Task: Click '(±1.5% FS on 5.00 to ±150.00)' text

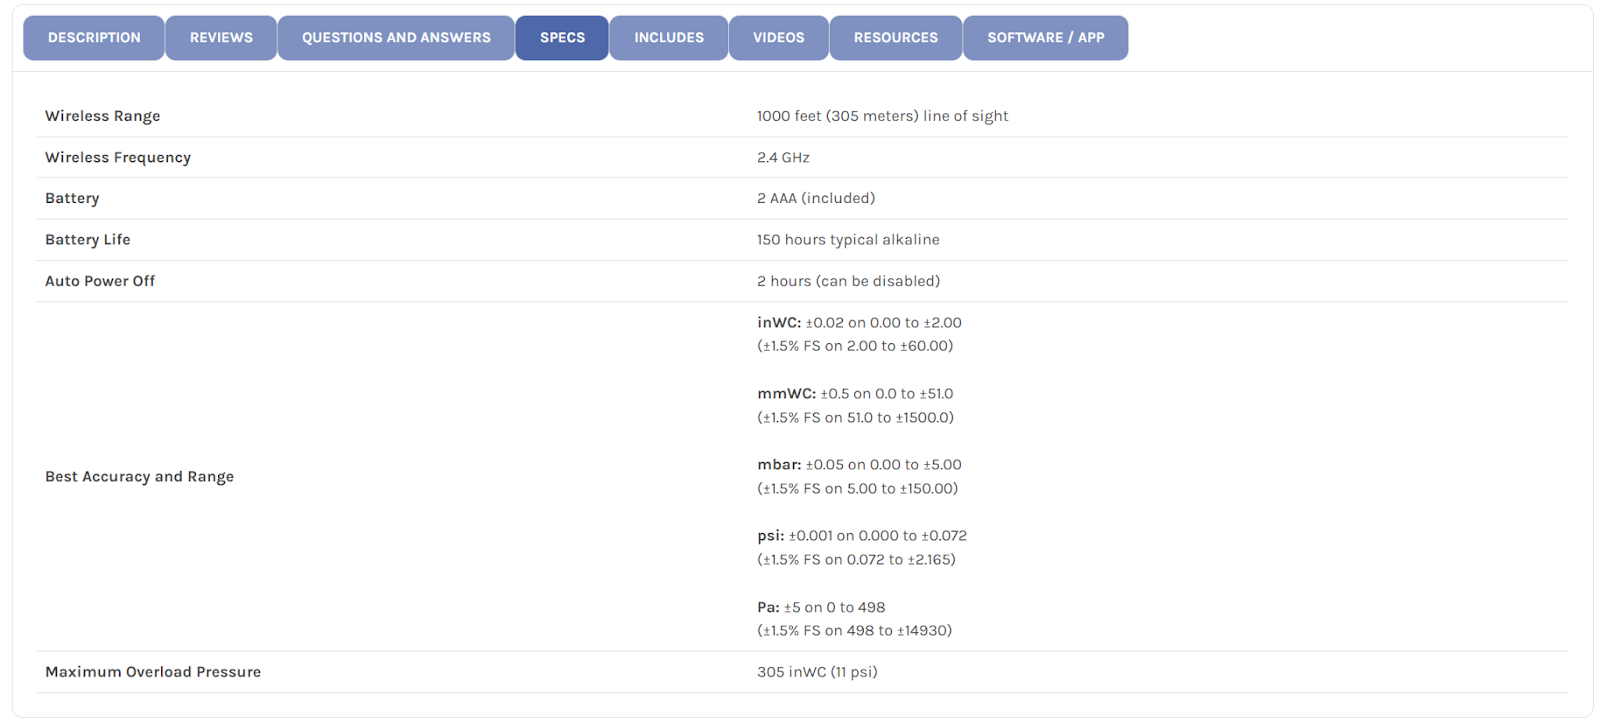Action: pos(857,488)
